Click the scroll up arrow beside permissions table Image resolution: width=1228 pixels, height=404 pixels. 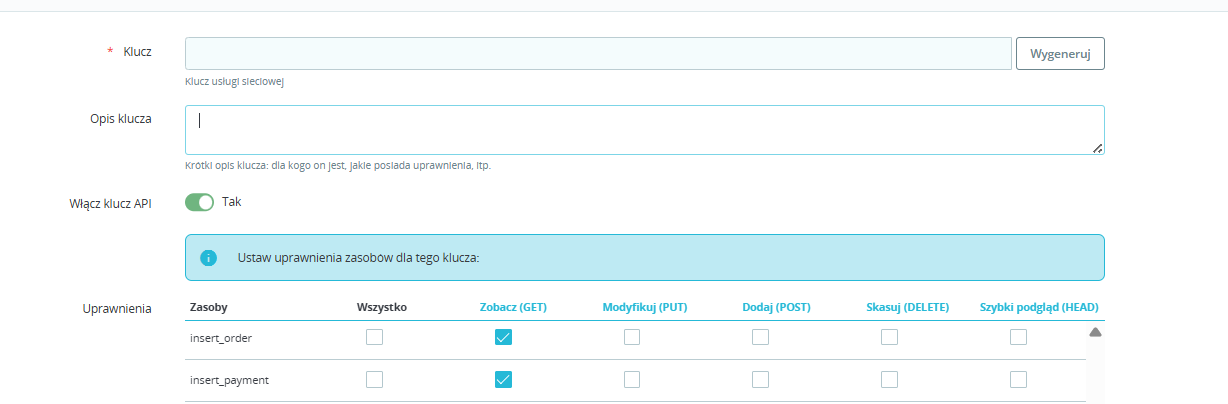1094,332
